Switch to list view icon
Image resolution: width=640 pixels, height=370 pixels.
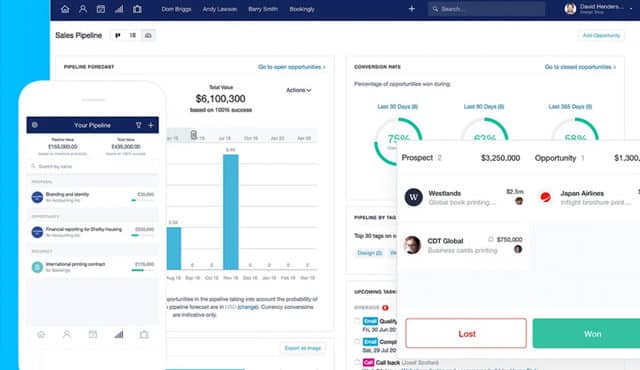click(x=133, y=35)
